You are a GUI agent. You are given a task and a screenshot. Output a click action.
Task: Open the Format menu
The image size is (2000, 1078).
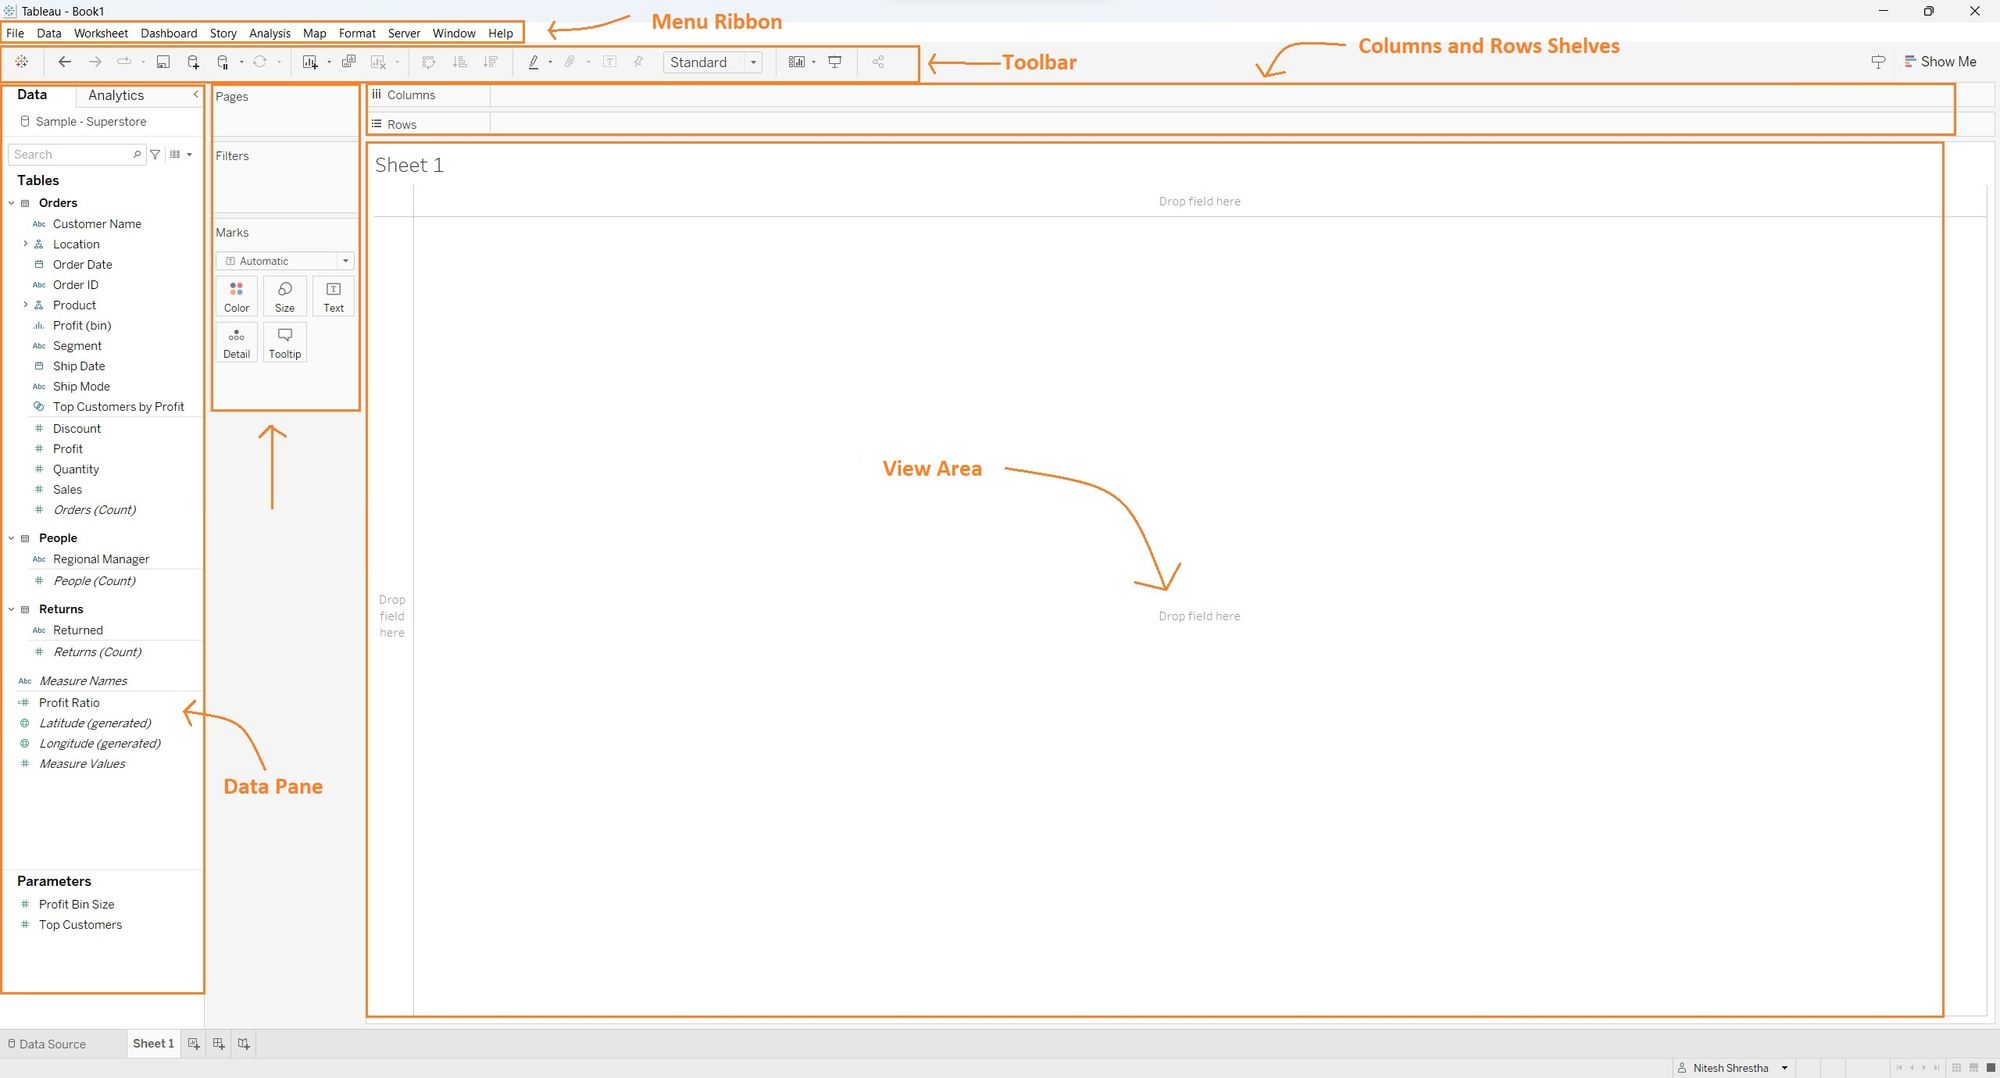pos(357,33)
